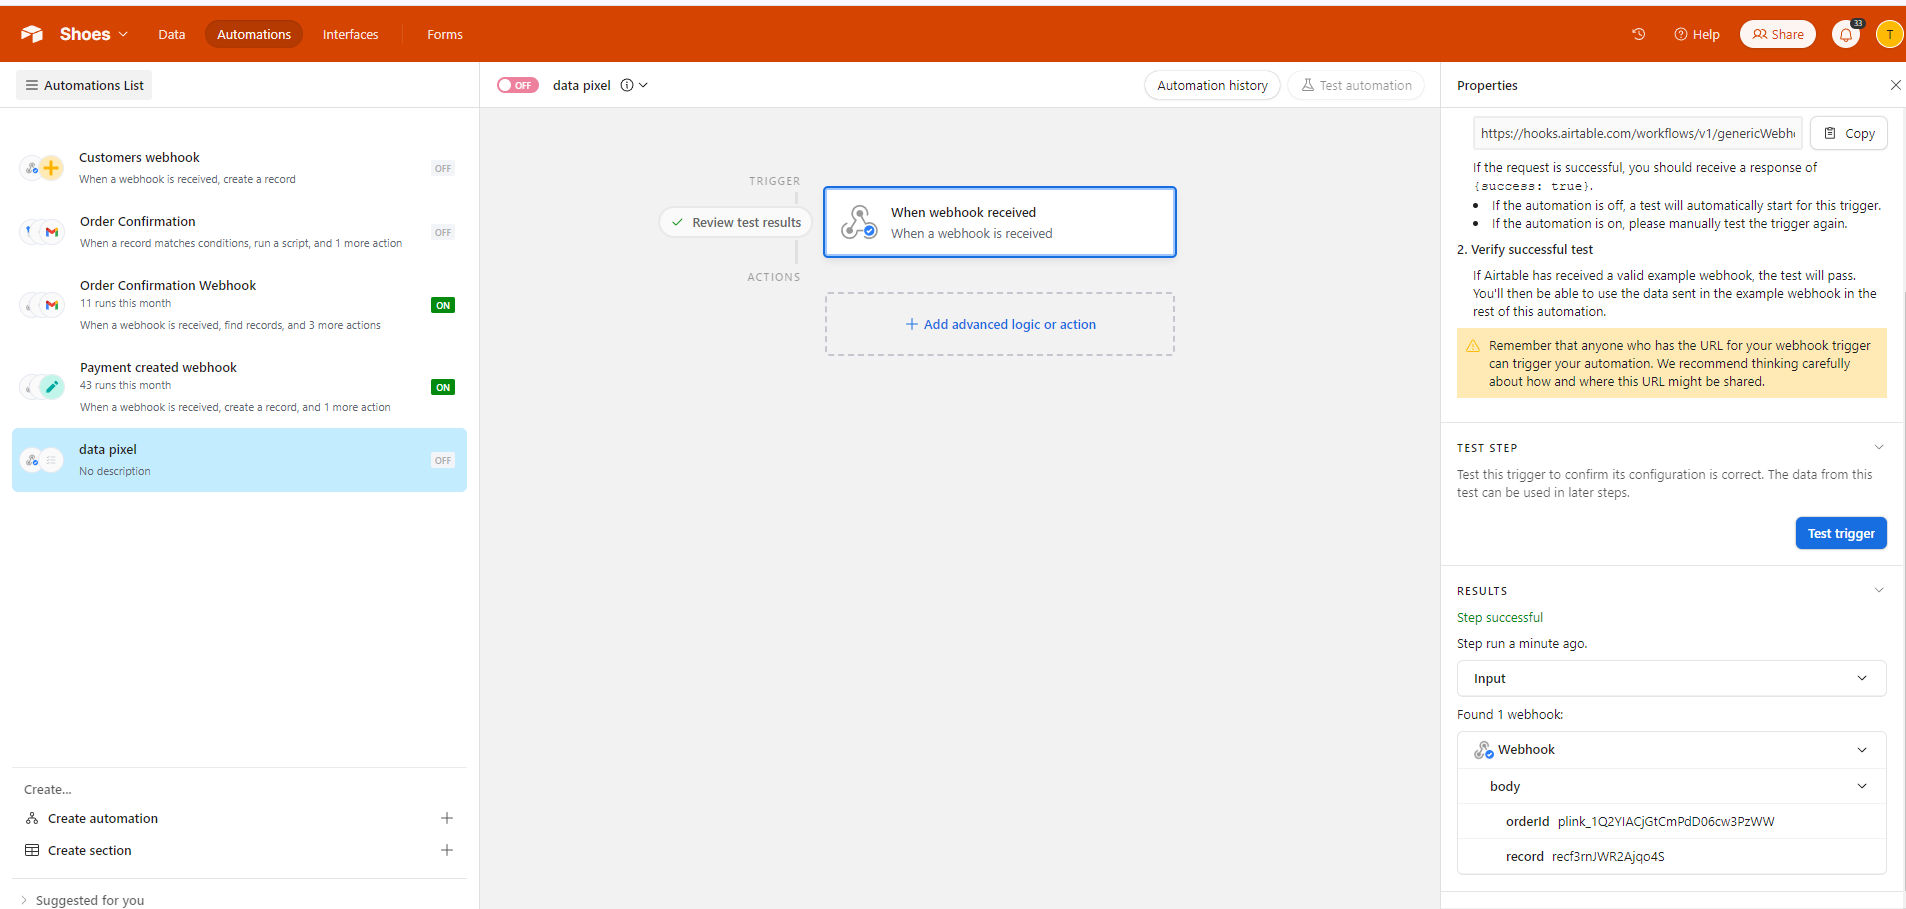Click the warning triangle icon
This screenshot has height=909, width=1906.
pos(1473,346)
